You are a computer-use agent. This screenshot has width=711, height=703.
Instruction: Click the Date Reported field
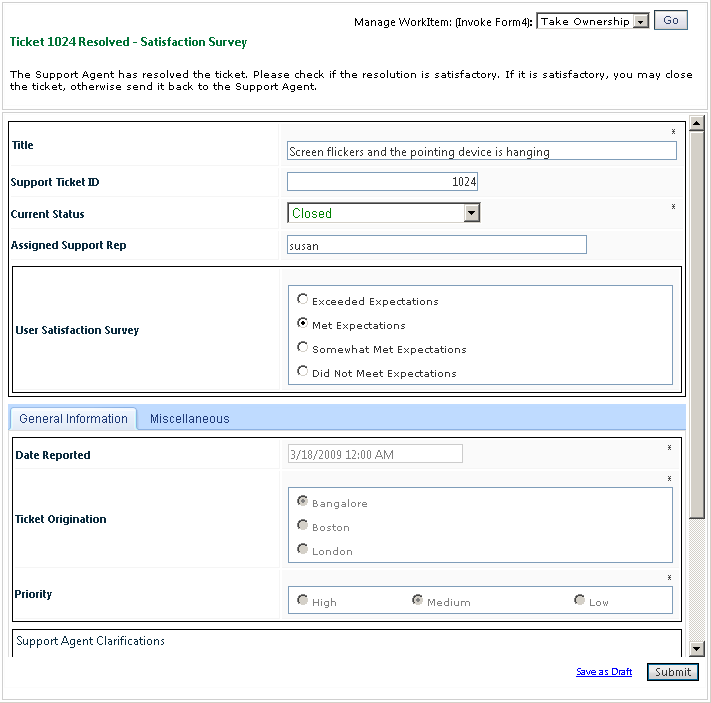pyautogui.click(x=375, y=454)
